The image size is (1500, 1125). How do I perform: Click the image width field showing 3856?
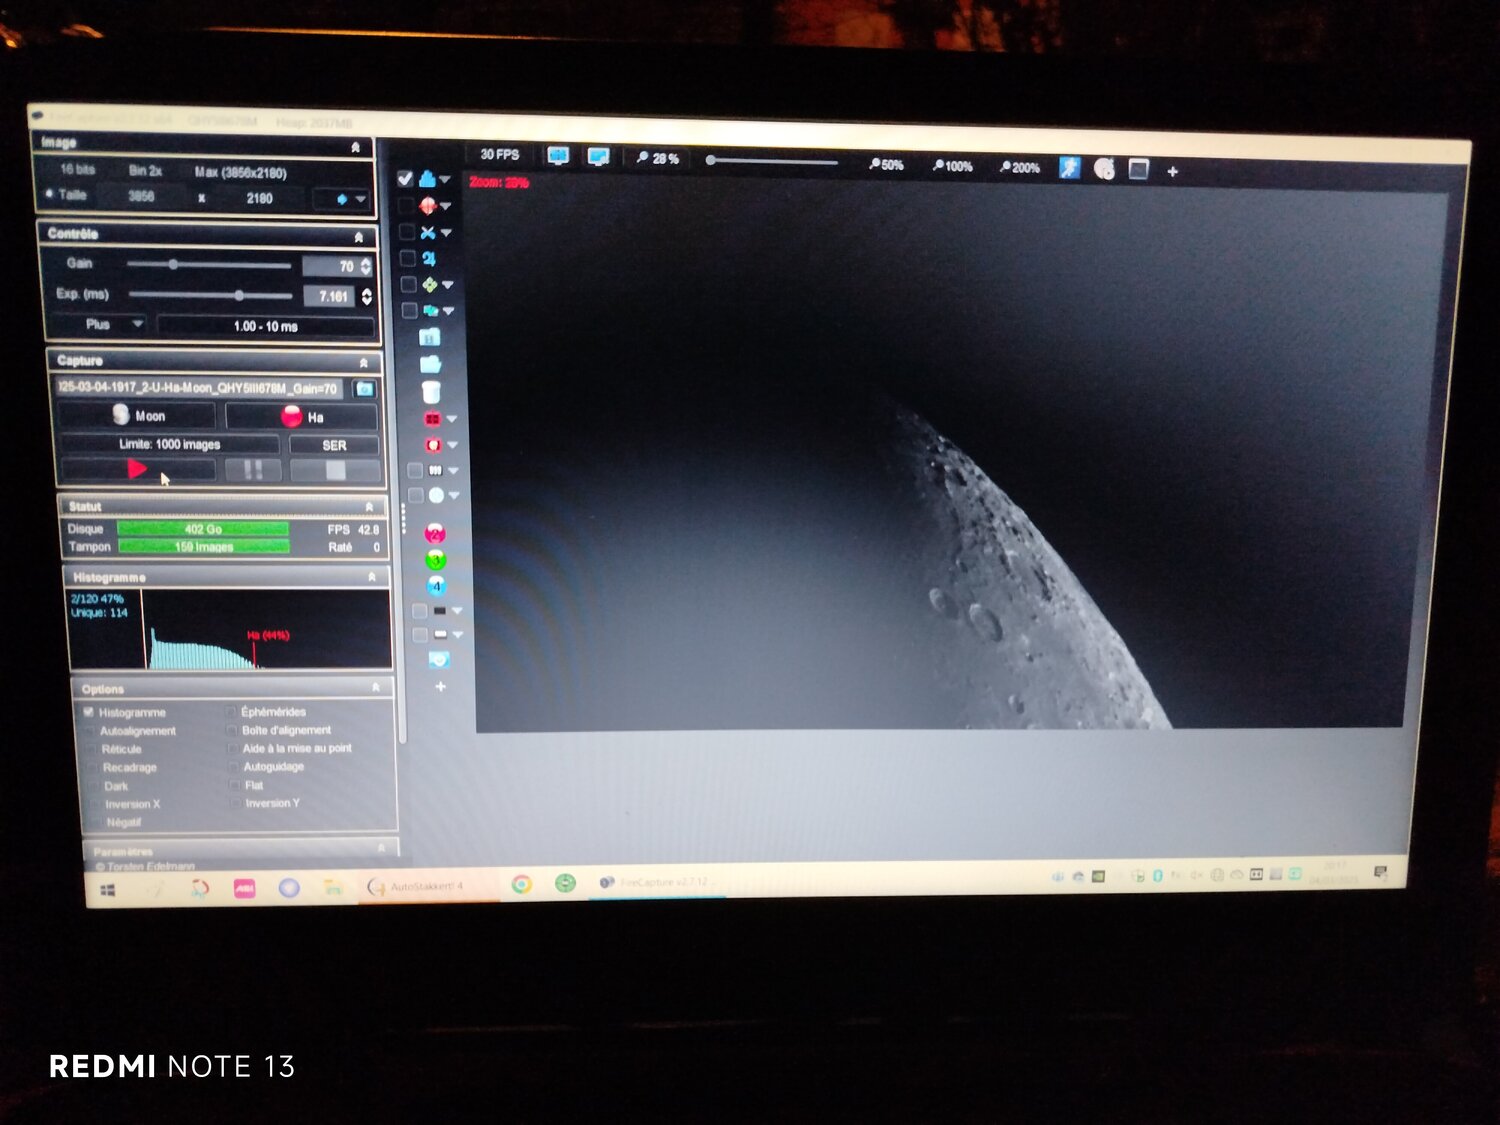[x=141, y=196]
